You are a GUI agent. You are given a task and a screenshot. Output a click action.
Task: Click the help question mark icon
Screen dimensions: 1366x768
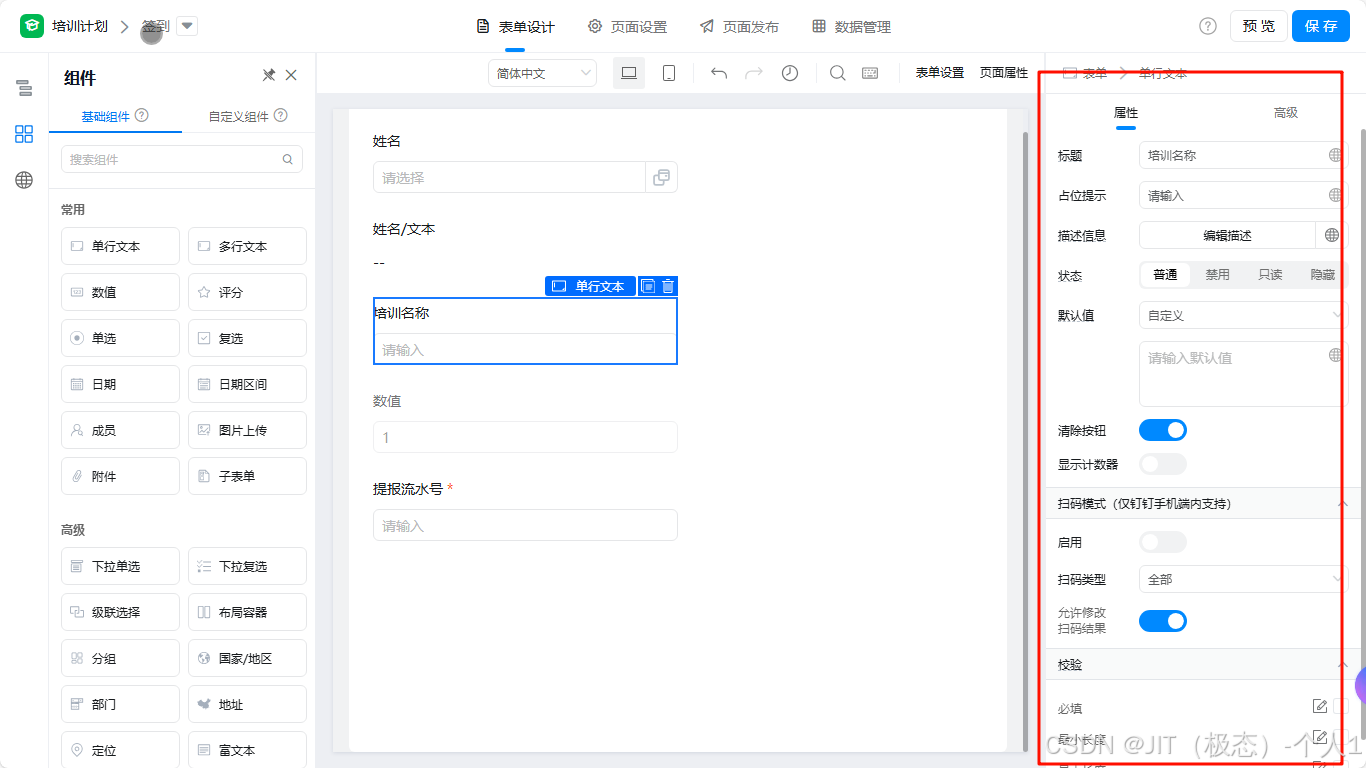coord(1208,26)
